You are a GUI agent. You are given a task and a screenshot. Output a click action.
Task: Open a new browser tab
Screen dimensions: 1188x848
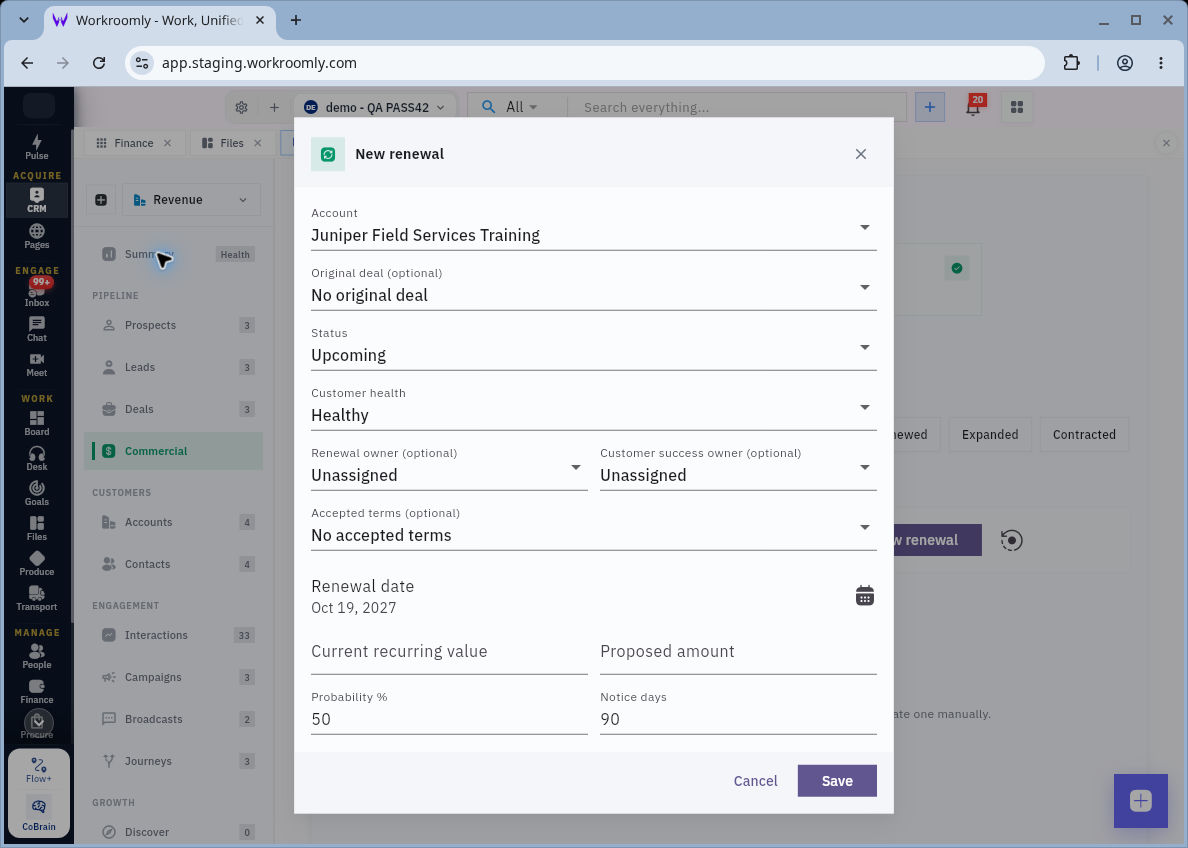[295, 20]
